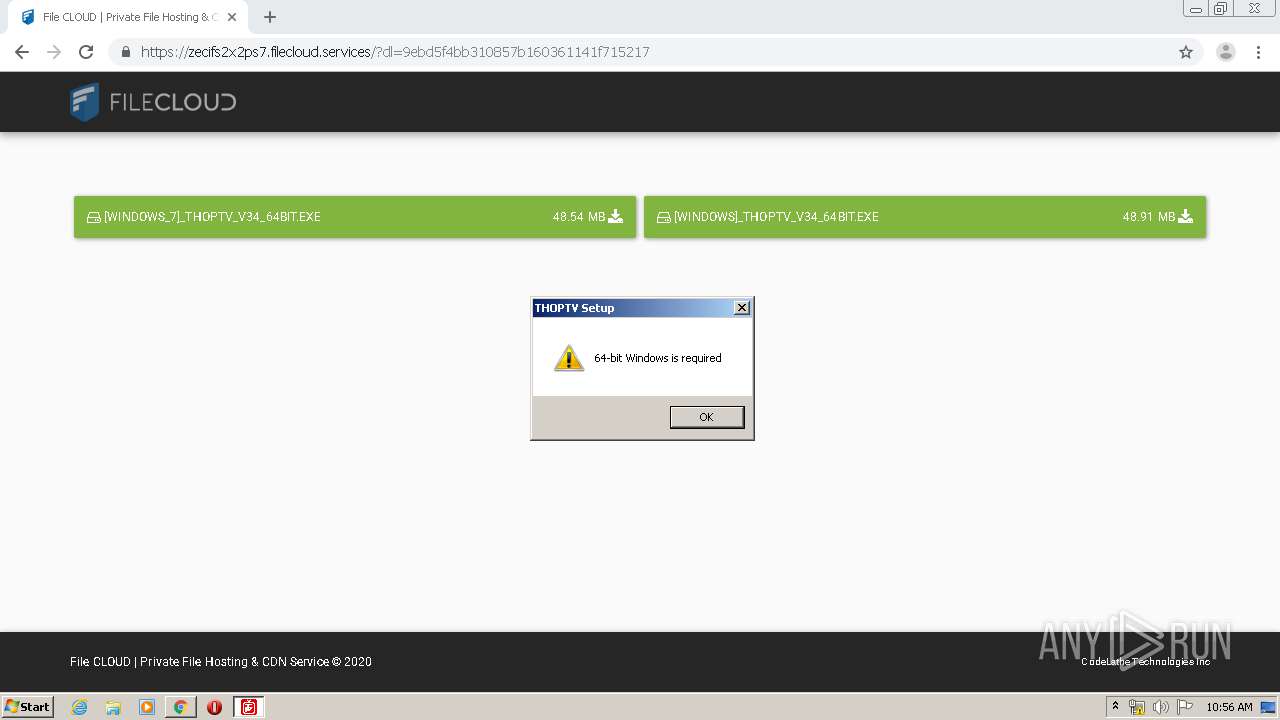Screen dimensions: 1280x720
Task: Select the File CLOUD browser tab
Action: click(128, 17)
